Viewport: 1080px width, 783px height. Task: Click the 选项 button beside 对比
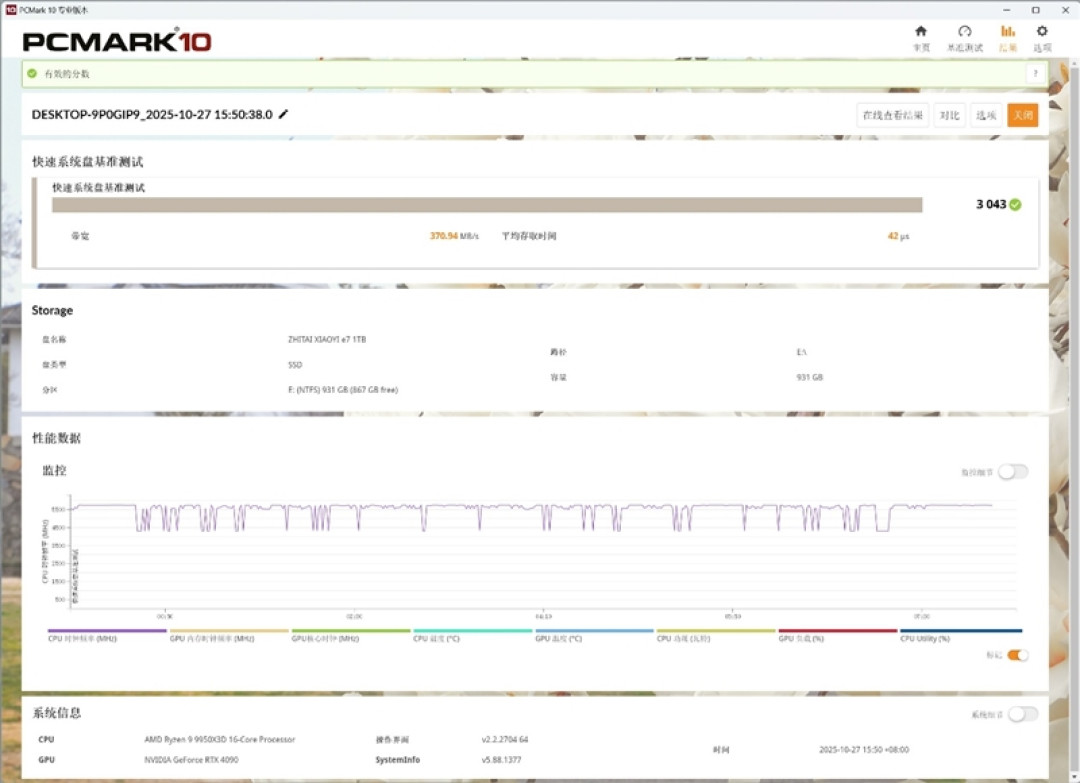(x=986, y=115)
